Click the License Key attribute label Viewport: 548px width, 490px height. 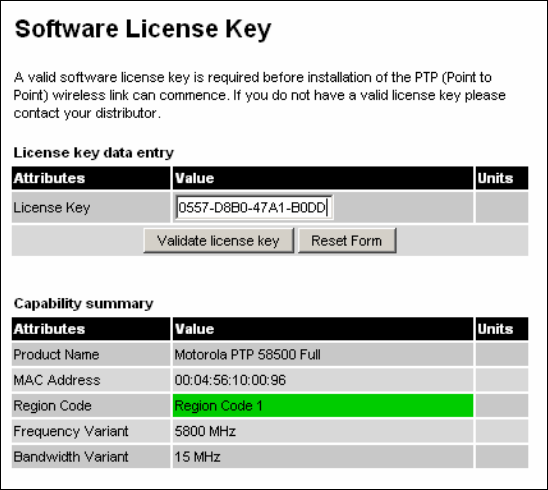[x=52, y=208]
